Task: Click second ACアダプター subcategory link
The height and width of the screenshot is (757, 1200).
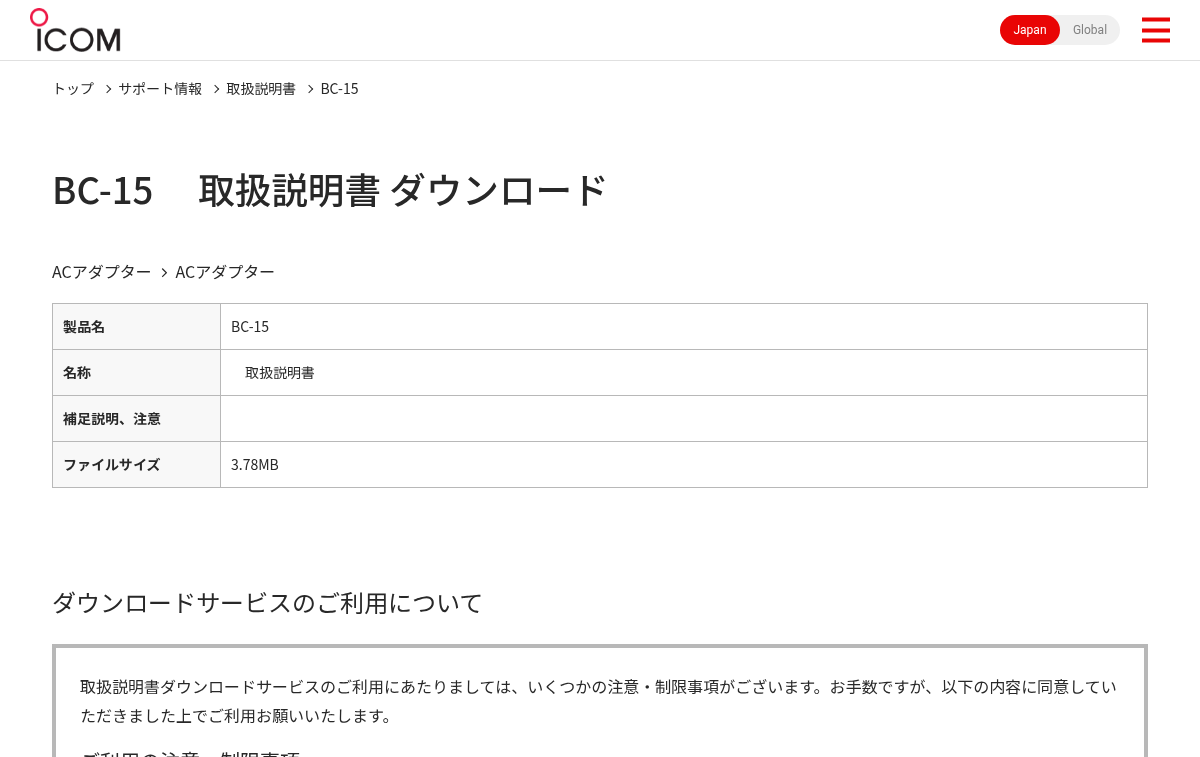Action: click(x=225, y=272)
